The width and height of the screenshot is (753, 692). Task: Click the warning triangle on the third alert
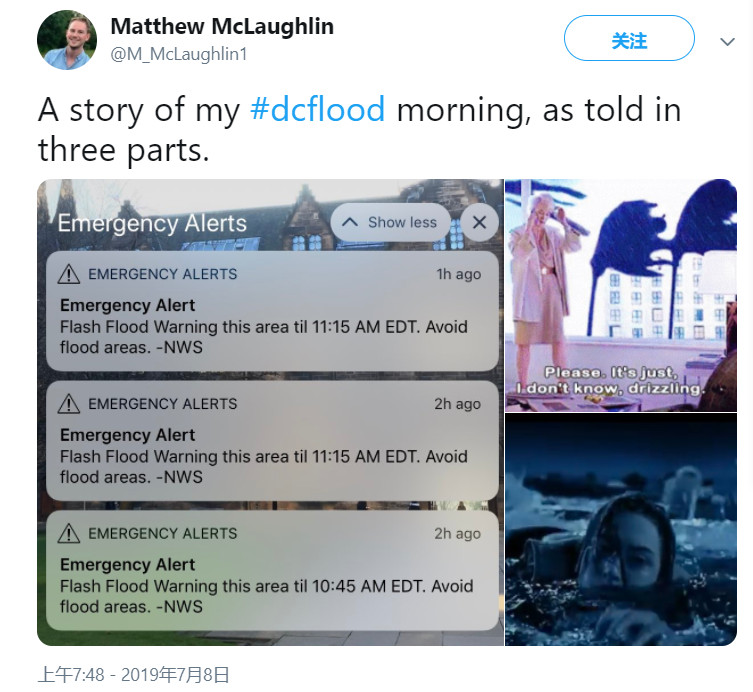69,534
